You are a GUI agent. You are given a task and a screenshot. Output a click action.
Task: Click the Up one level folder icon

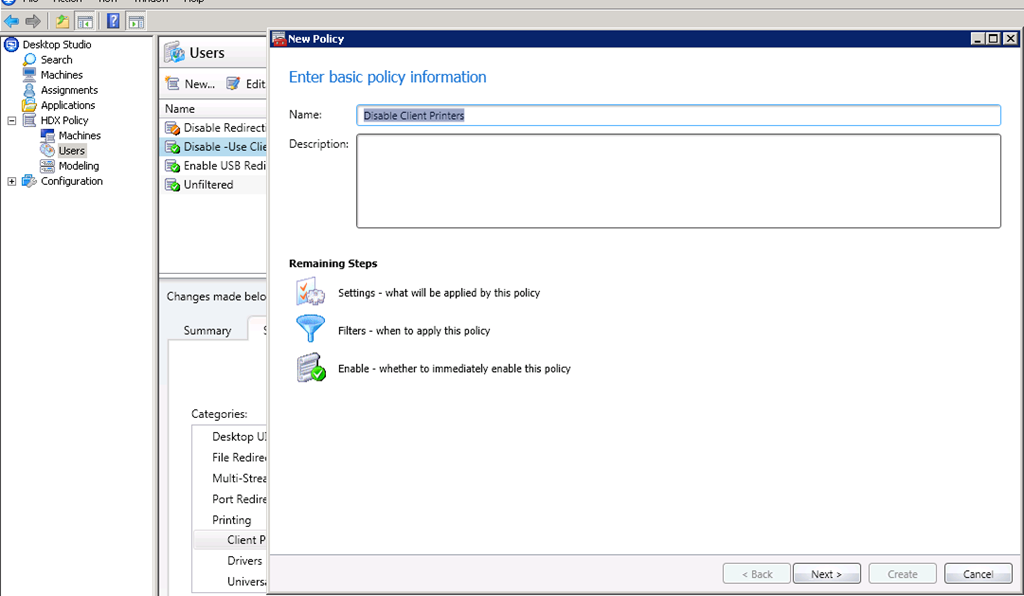point(63,21)
